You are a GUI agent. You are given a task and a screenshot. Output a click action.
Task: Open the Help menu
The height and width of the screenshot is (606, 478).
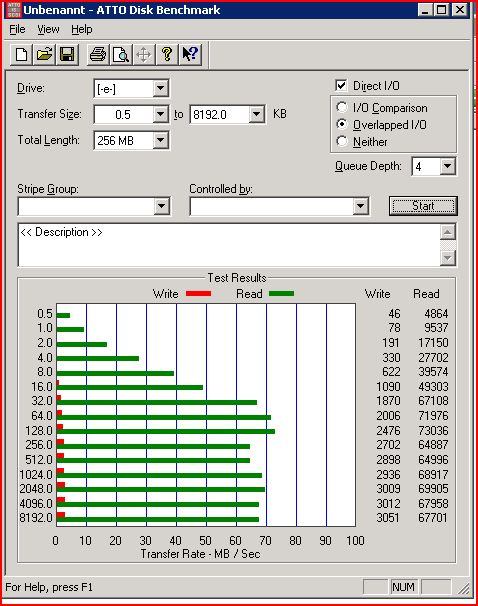(82, 29)
